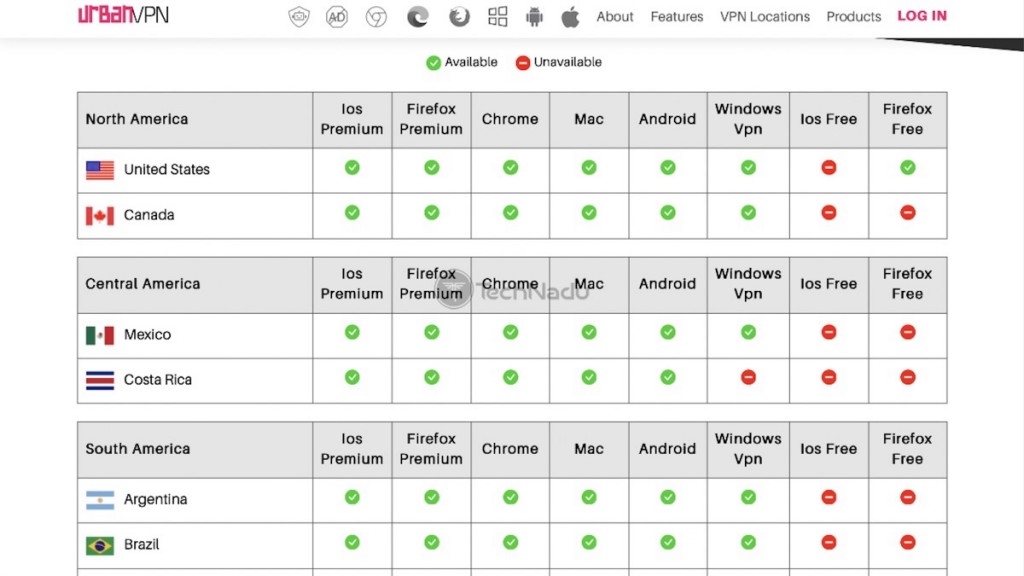Click "Chrome" header in South America table
The image size is (1024, 576).
510,449
